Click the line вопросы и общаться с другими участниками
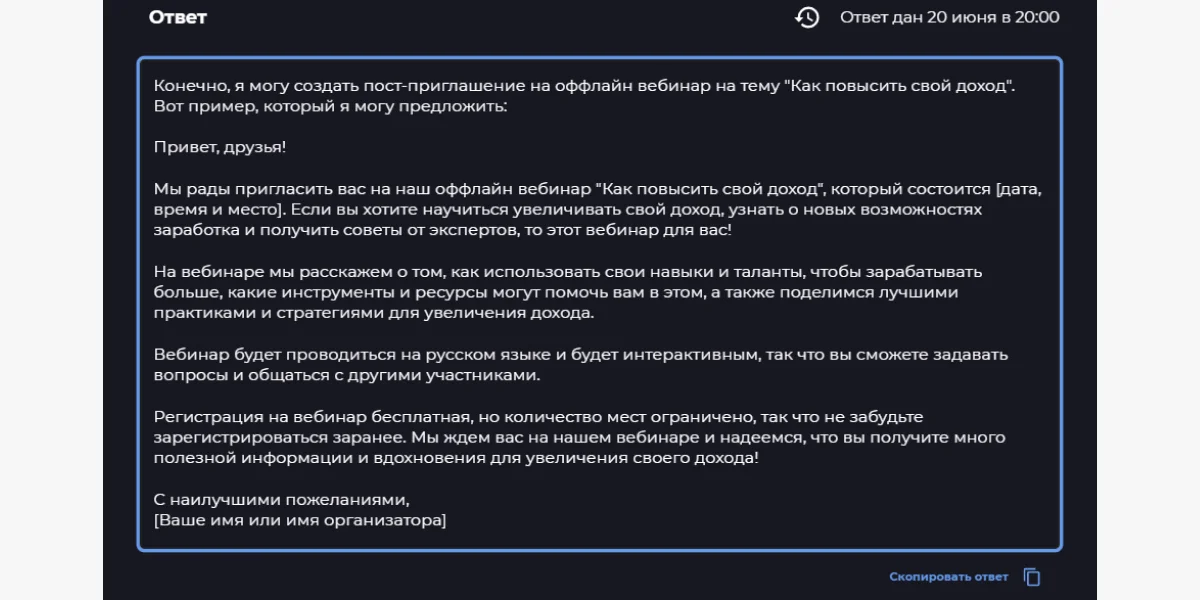 (x=346, y=375)
